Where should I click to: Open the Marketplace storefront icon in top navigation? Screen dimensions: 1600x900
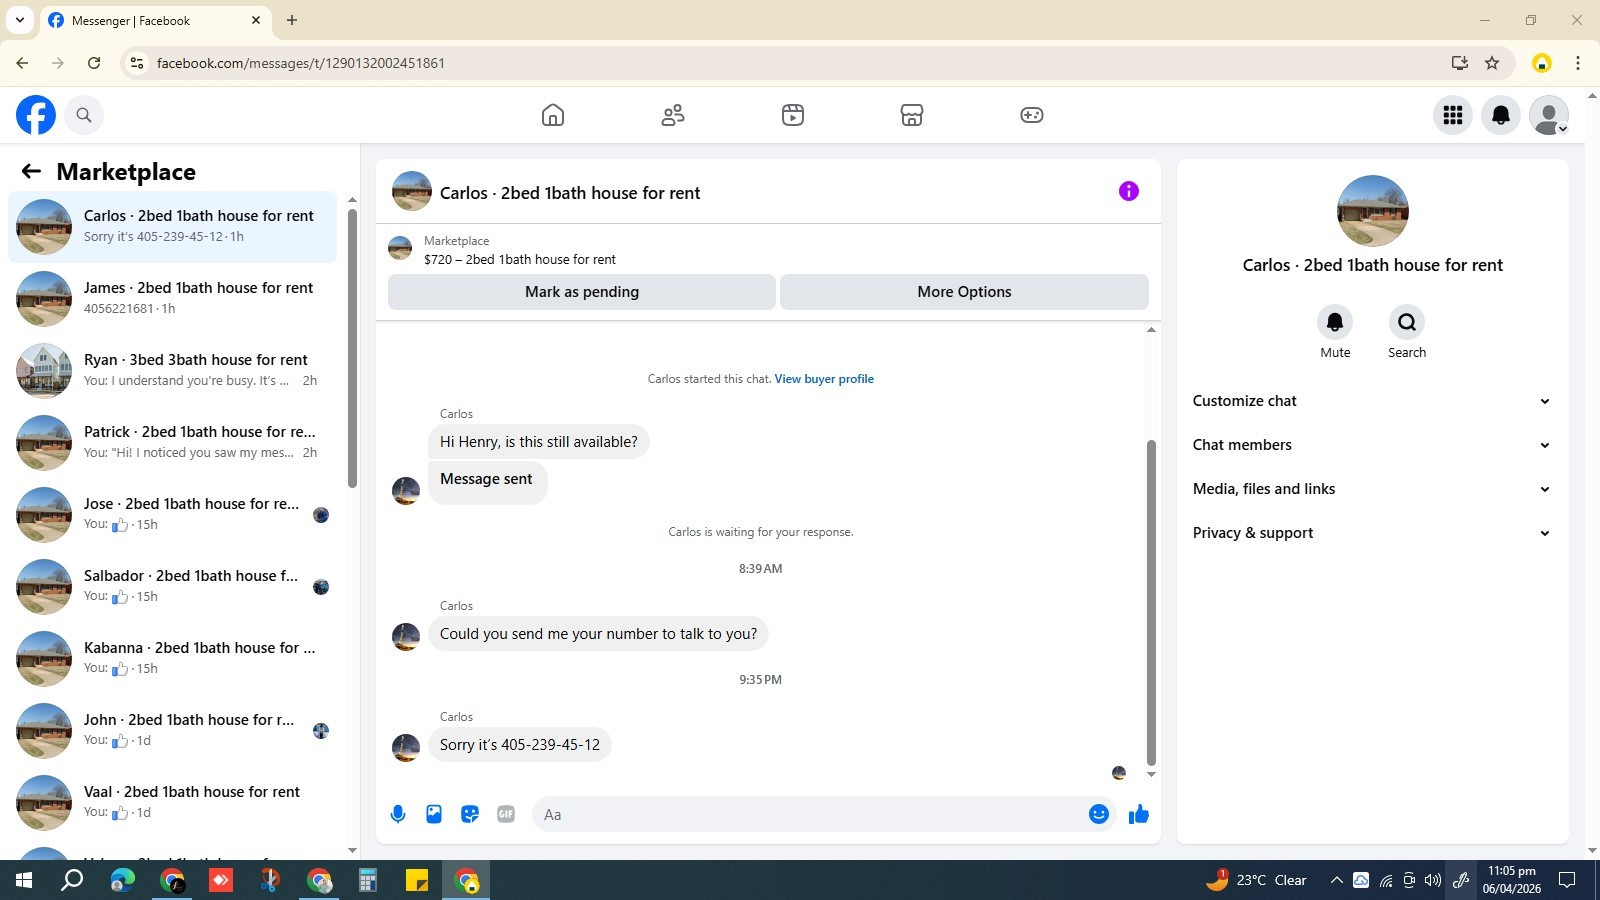[x=912, y=115]
